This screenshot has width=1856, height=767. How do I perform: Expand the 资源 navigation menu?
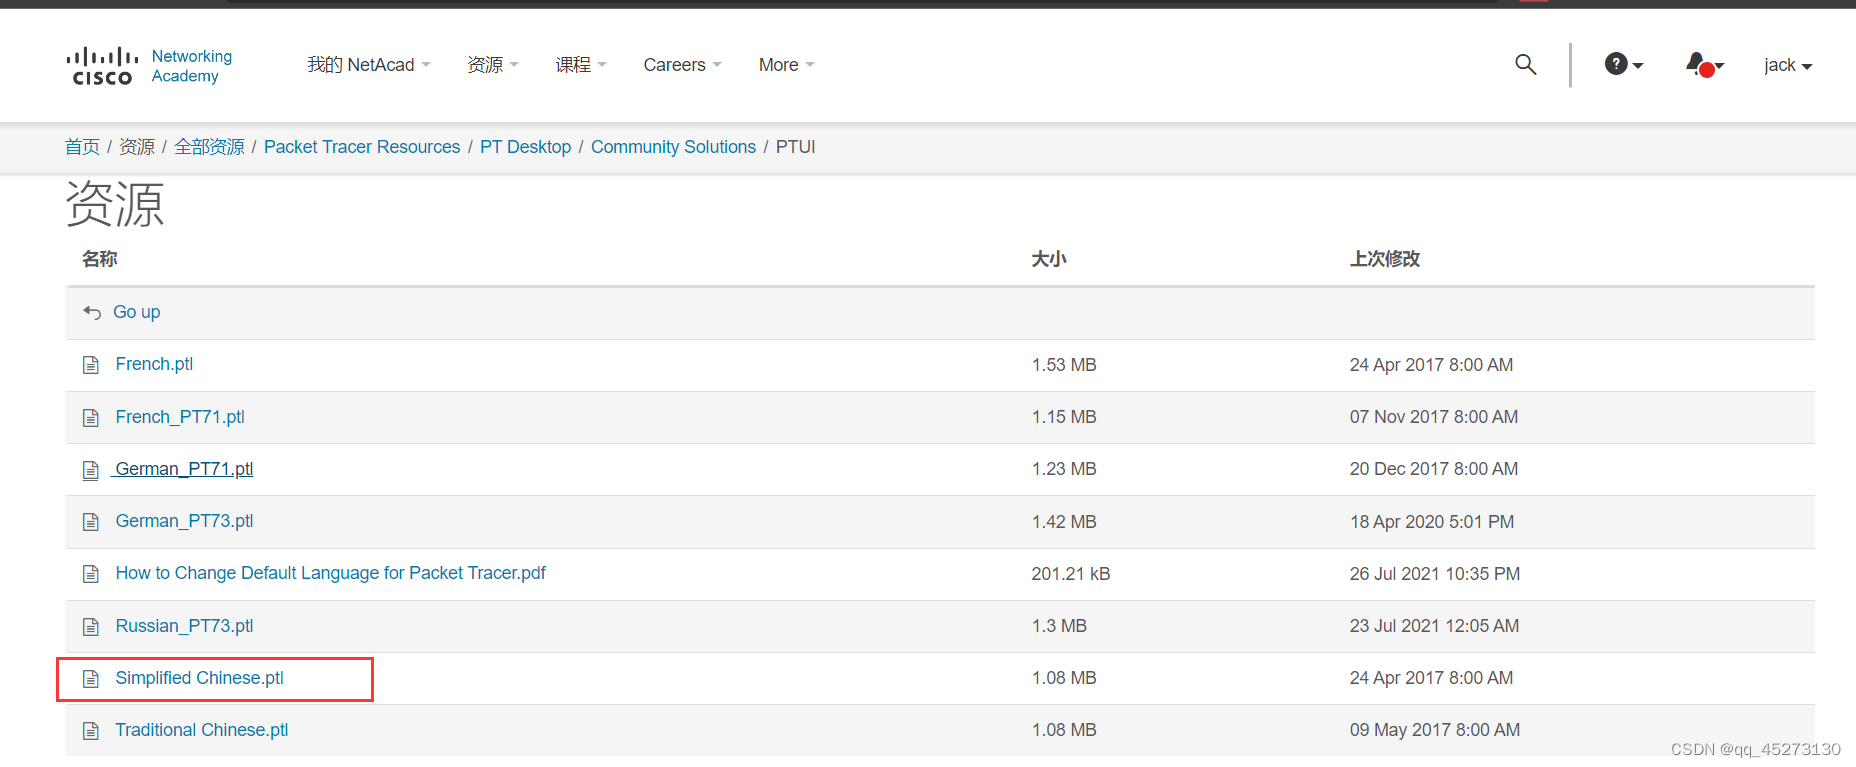click(492, 65)
